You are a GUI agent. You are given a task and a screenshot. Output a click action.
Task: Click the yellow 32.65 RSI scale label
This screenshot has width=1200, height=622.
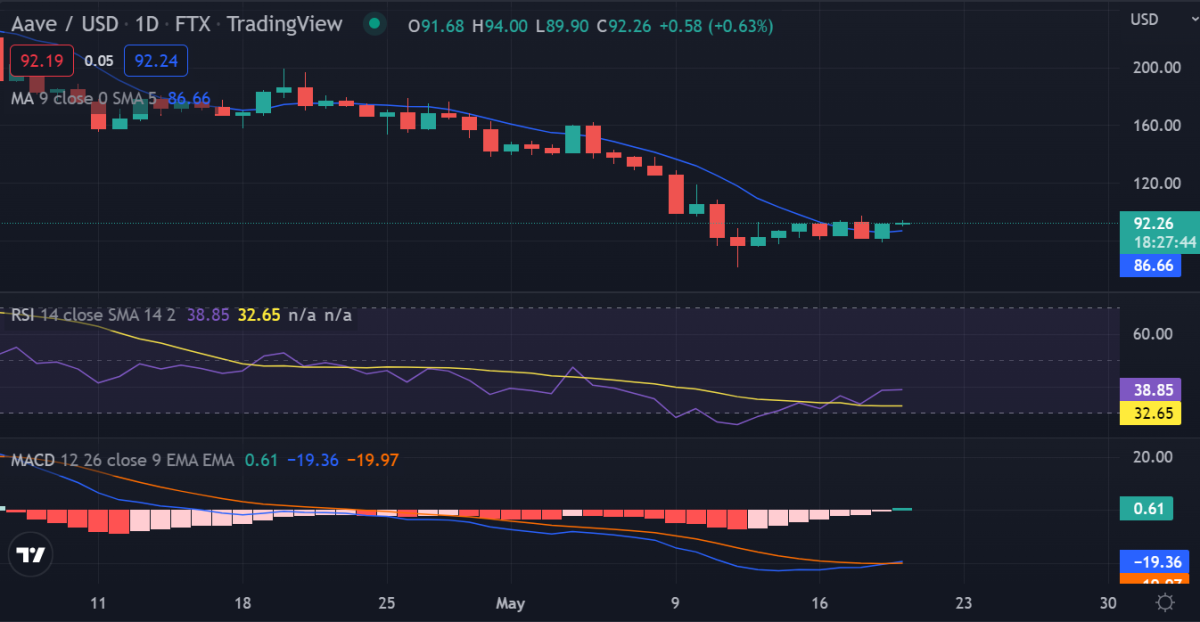[1152, 413]
